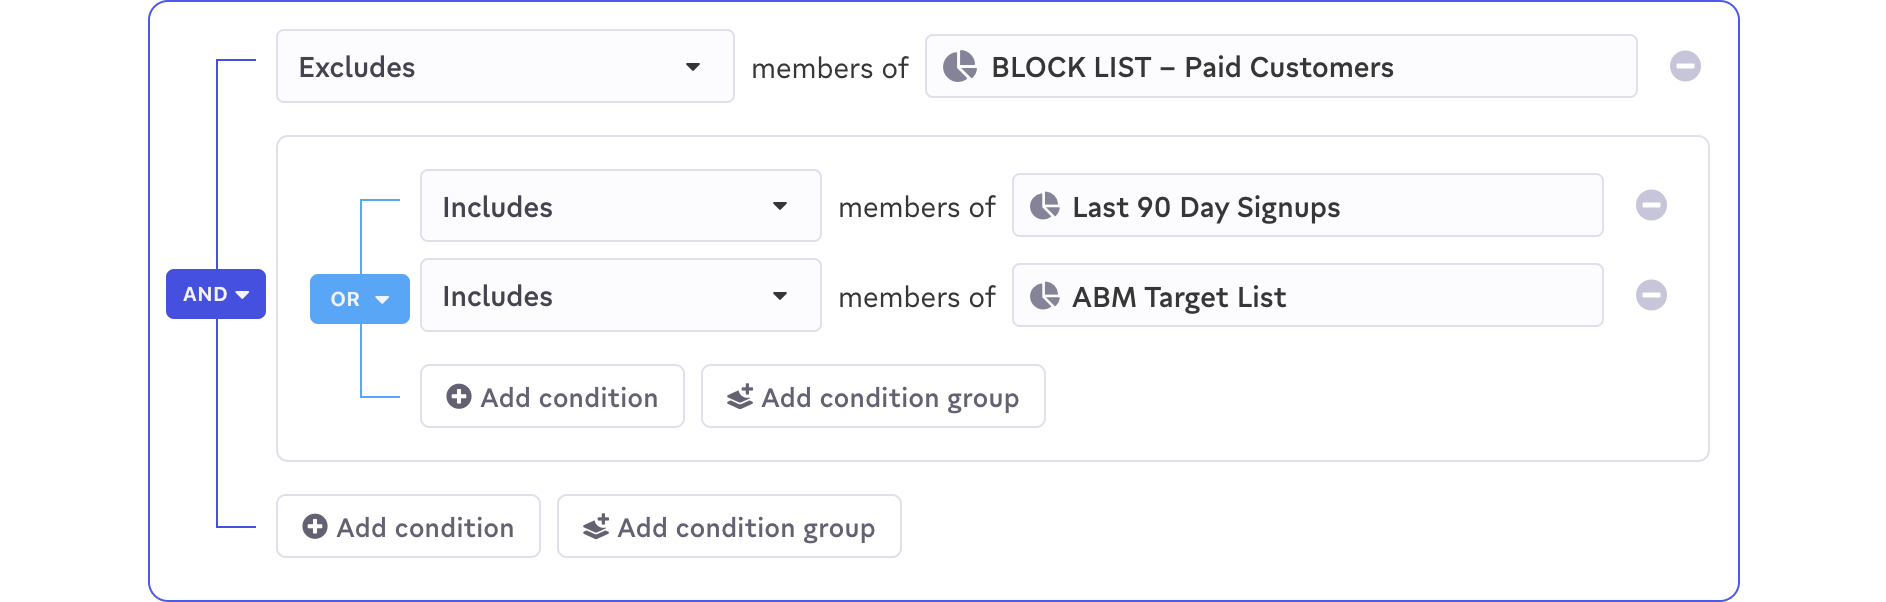
Task: Add a condition to the outer AND group
Action: point(408,527)
